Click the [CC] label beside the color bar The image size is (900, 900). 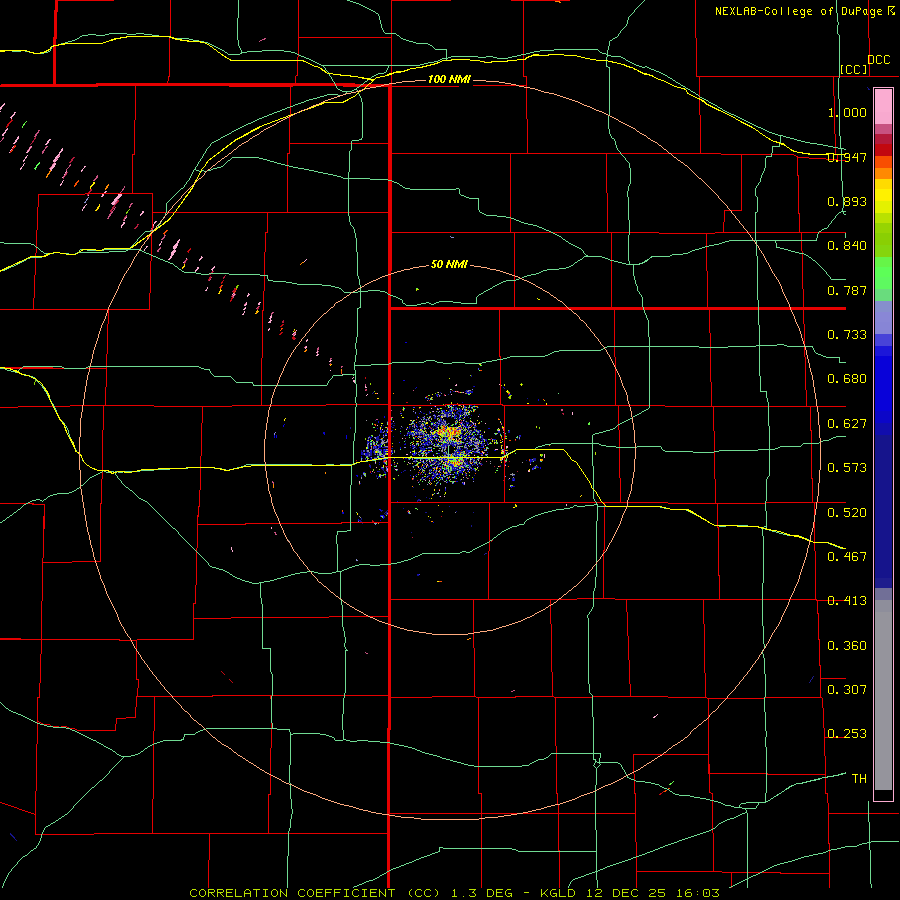click(853, 69)
